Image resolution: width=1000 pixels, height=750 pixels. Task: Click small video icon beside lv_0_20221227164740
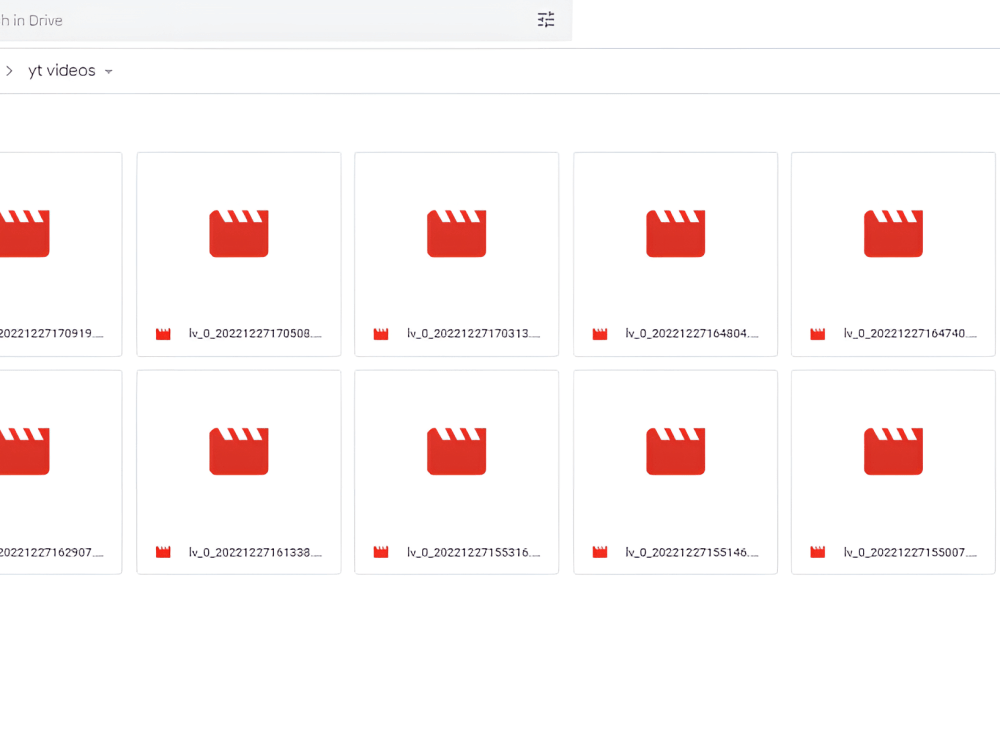(x=818, y=334)
